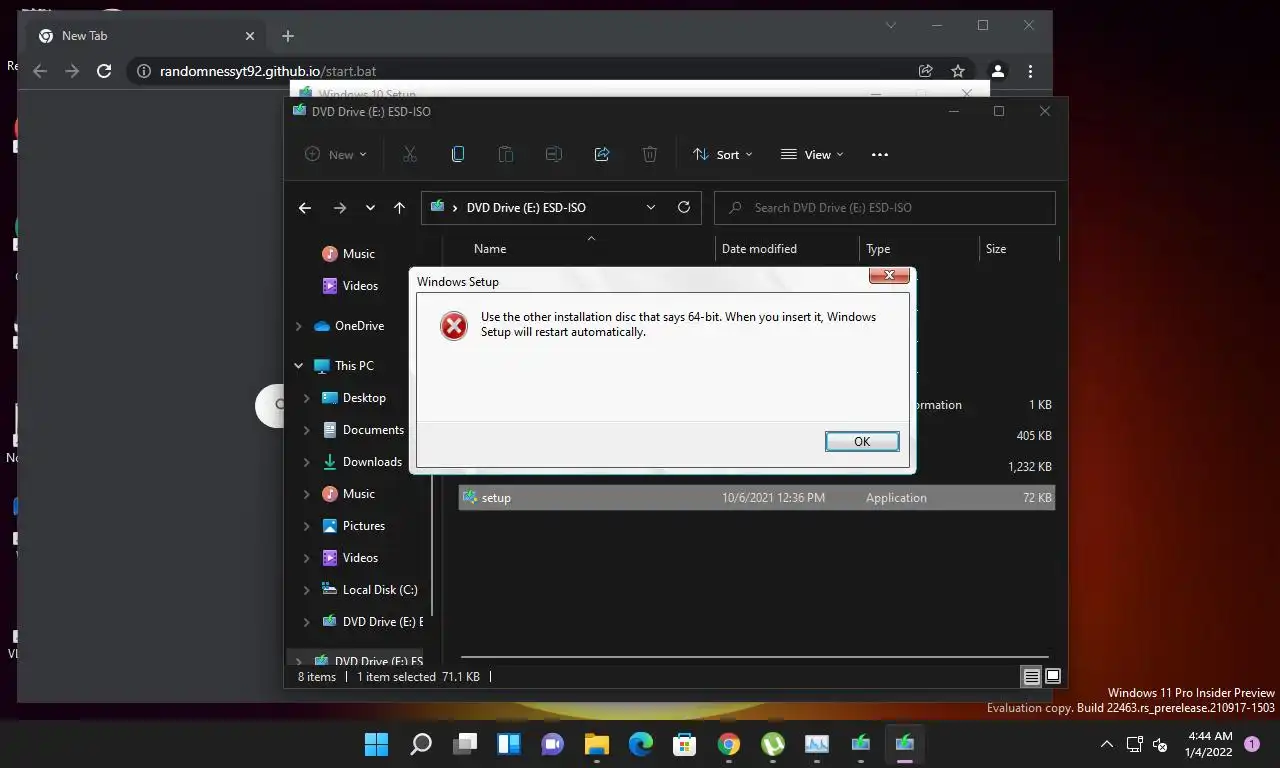1280x768 pixels.
Task: Go back in File Explorer
Action: [305, 208]
